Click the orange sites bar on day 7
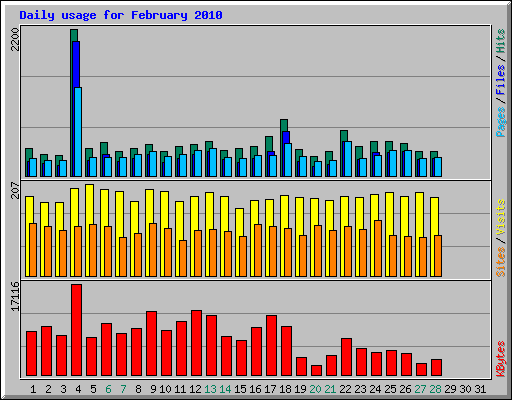The width and height of the screenshot is (512, 400). [123, 257]
